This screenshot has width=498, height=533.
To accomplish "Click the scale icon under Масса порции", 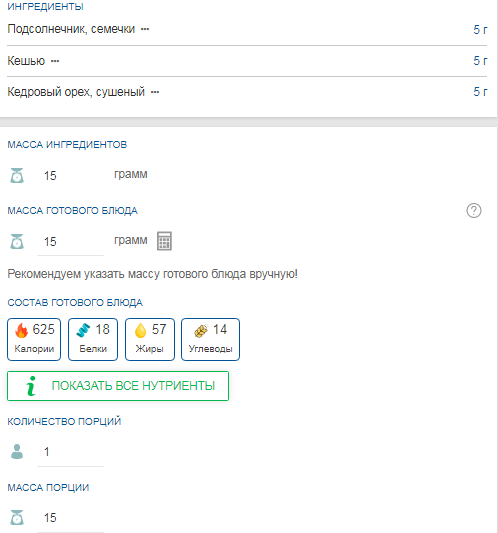I will (17, 517).
